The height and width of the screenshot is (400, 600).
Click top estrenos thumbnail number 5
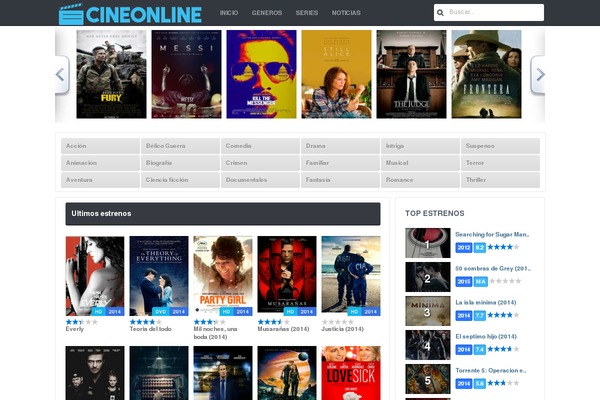tap(428, 379)
